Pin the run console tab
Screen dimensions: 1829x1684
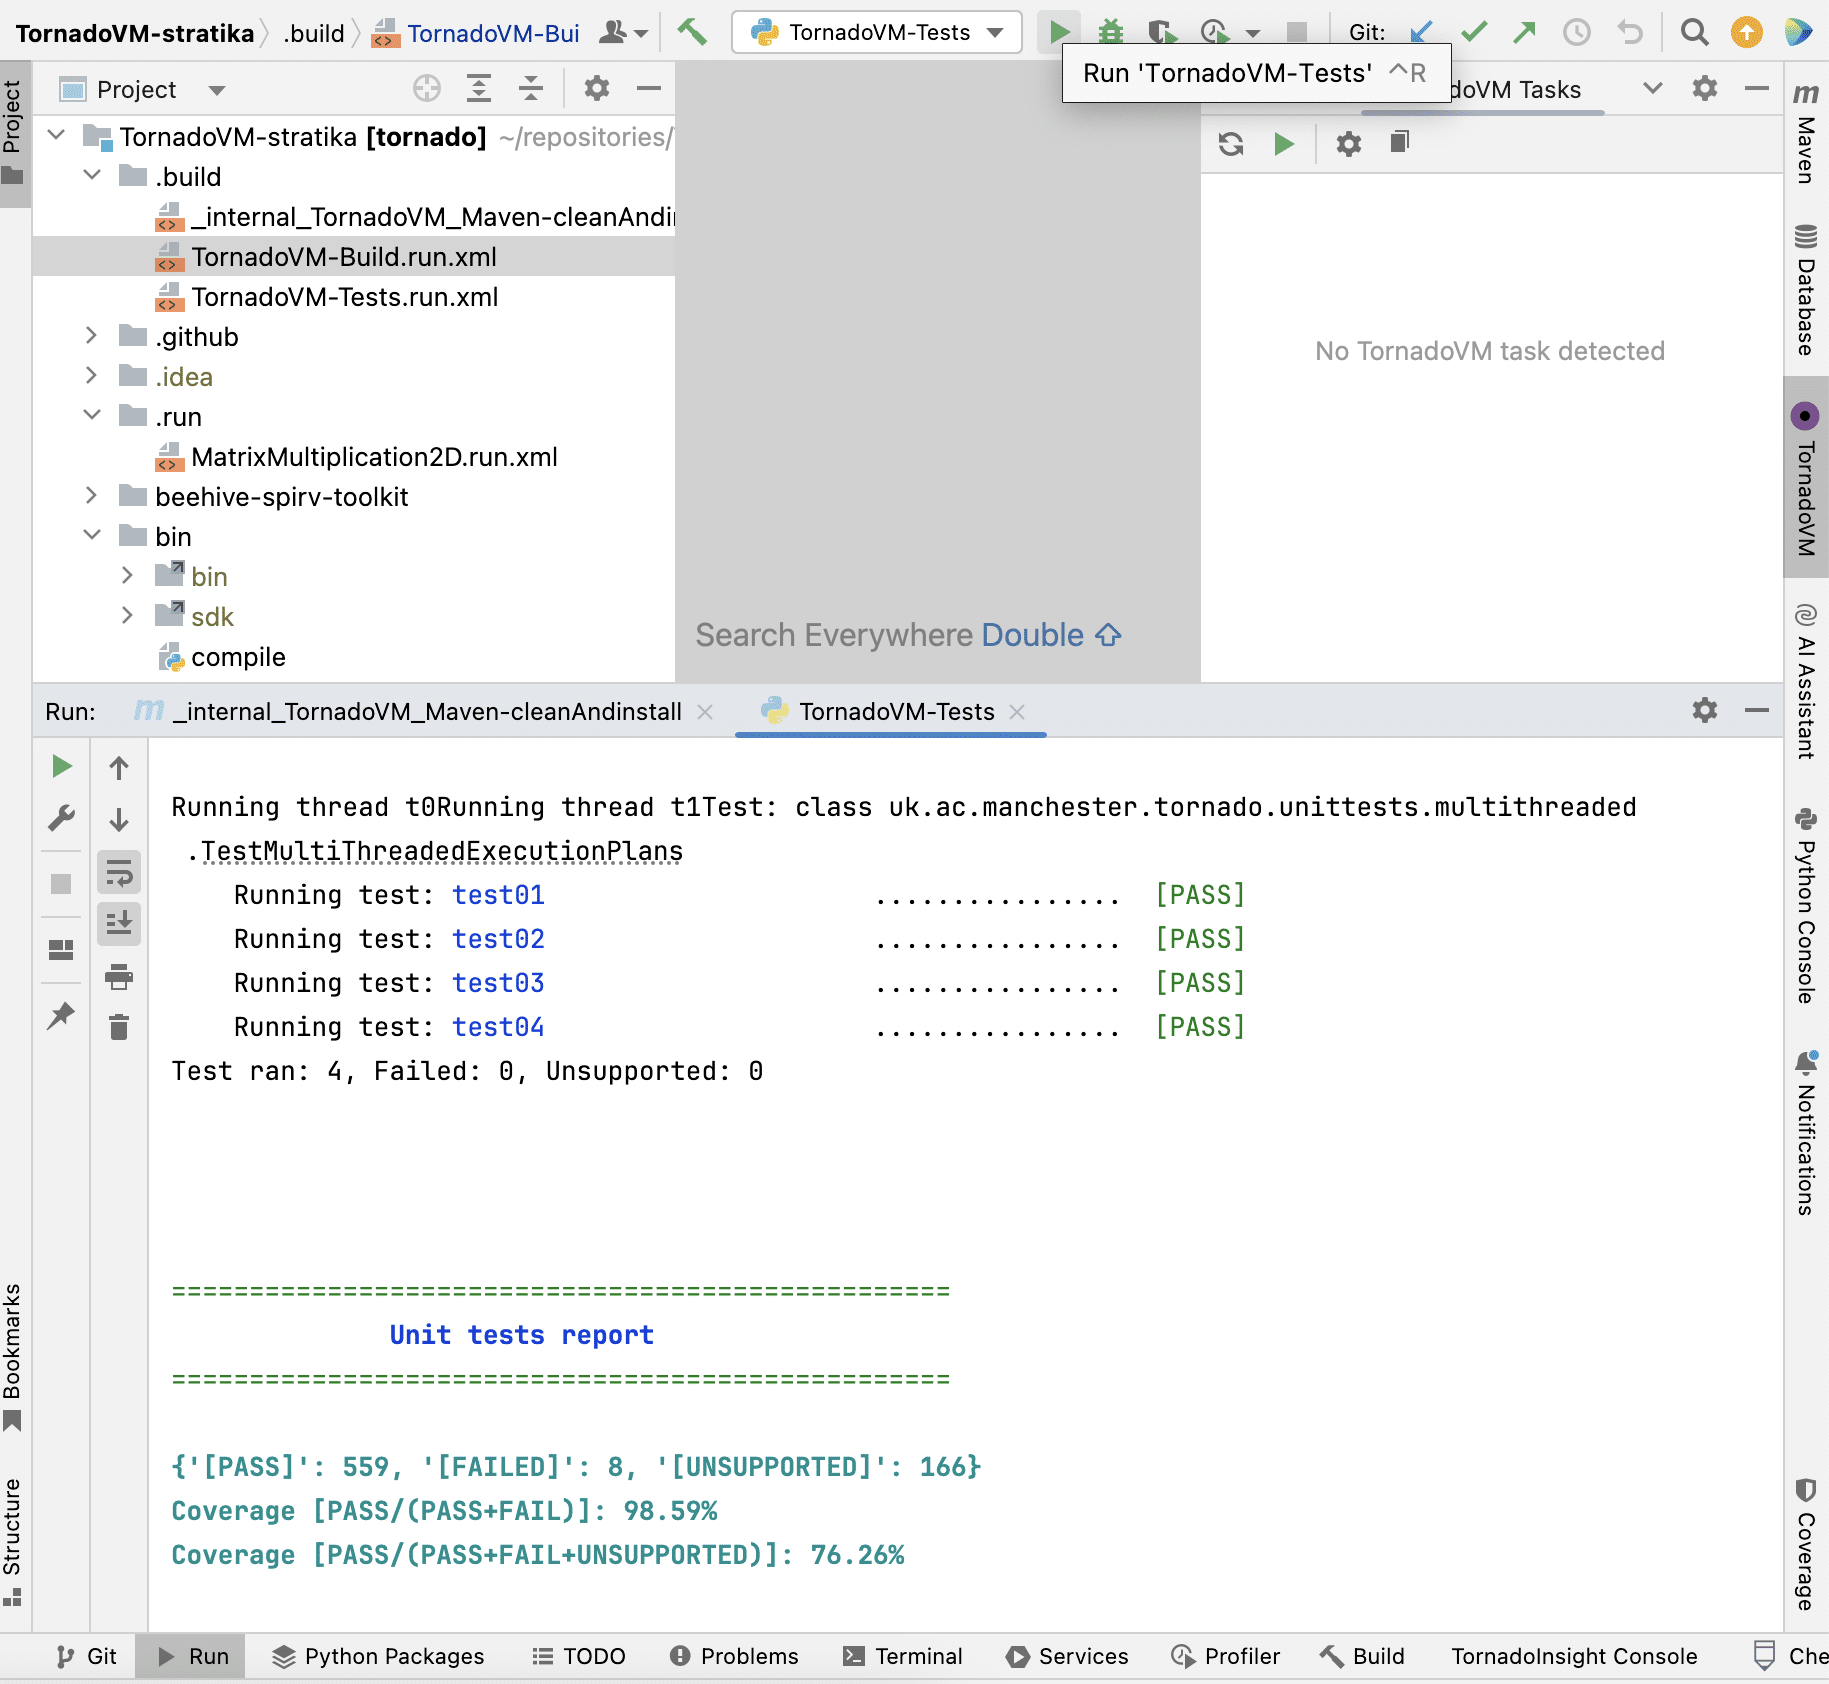[x=61, y=1017]
